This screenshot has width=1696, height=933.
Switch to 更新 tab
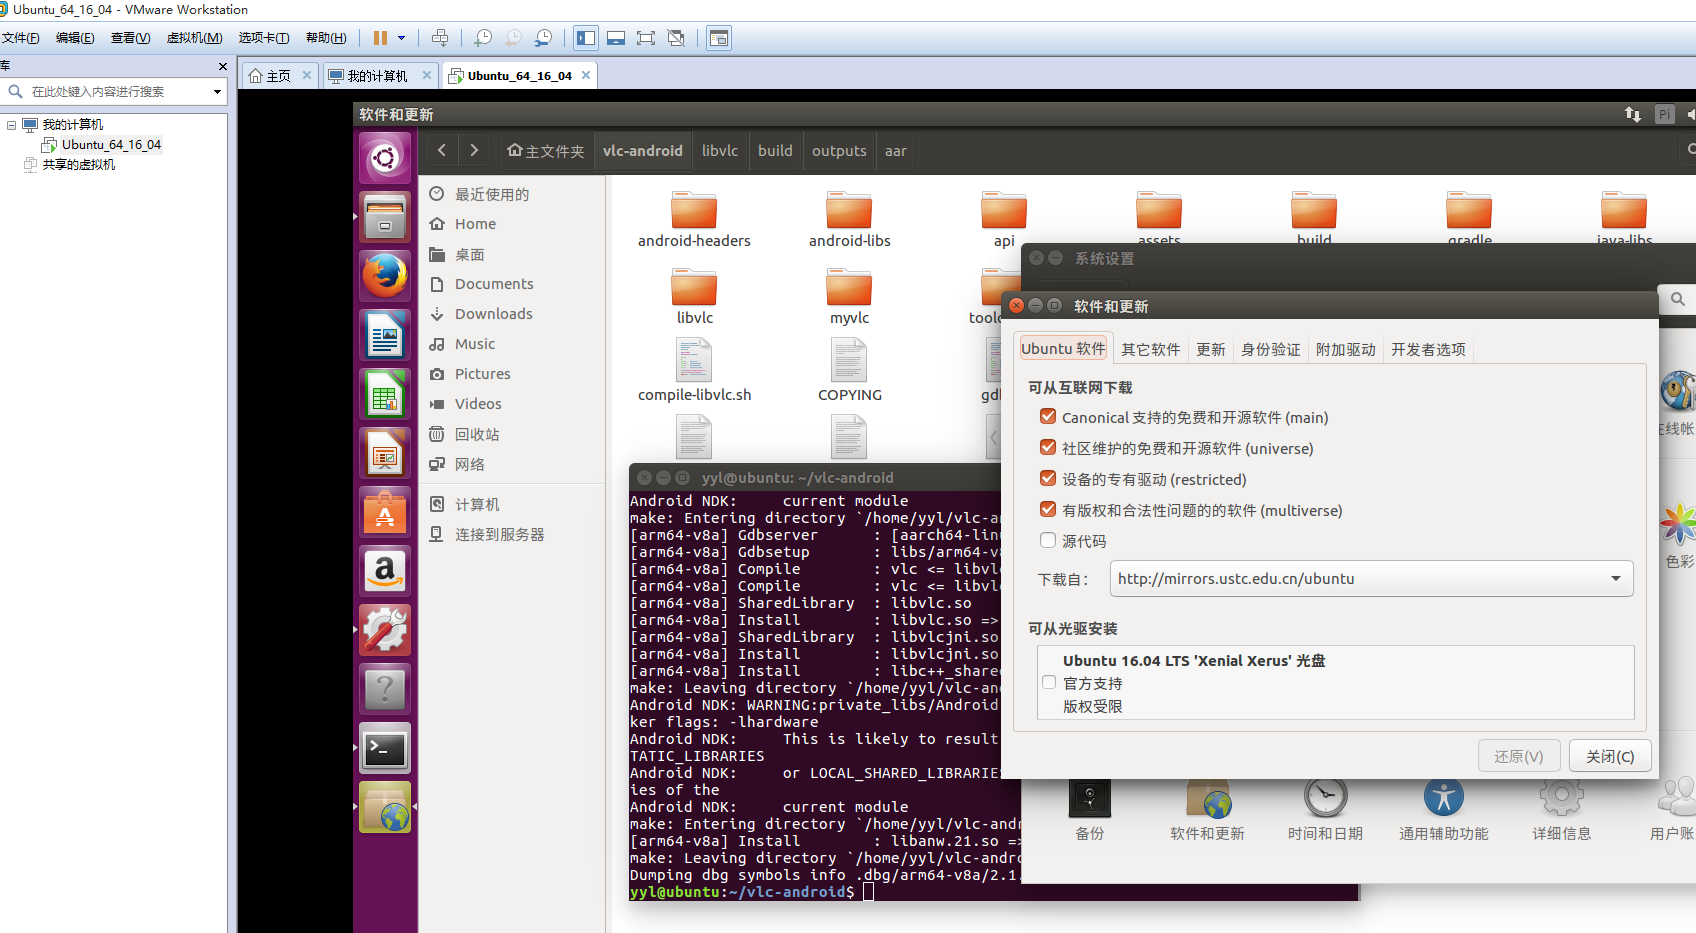[x=1210, y=349]
